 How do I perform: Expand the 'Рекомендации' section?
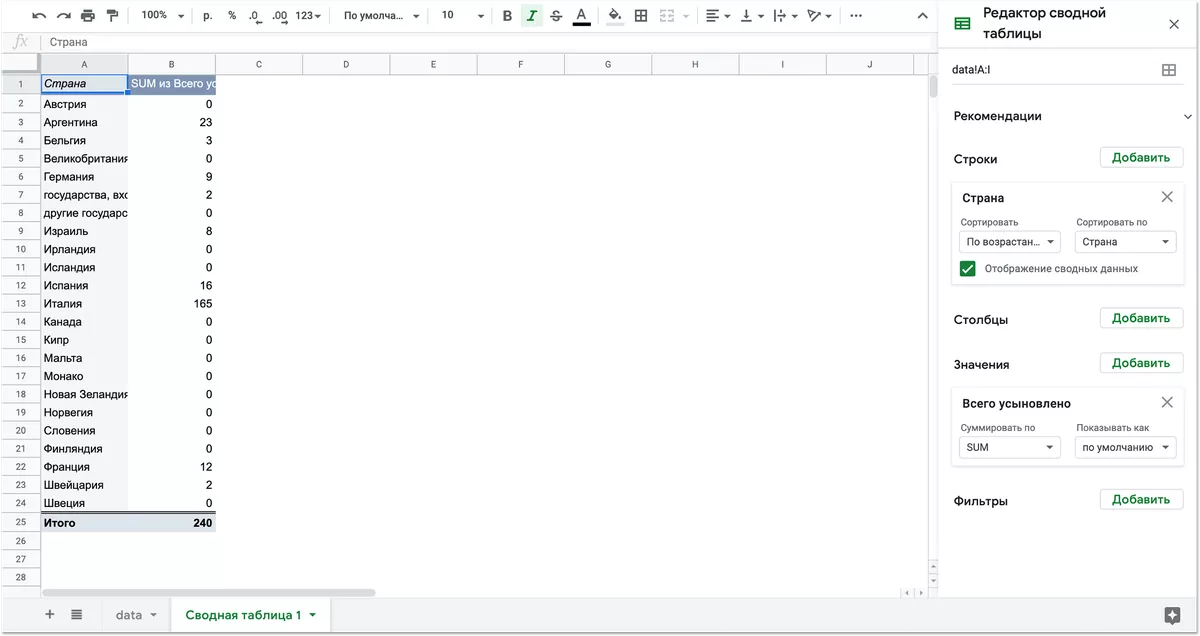(1187, 117)
